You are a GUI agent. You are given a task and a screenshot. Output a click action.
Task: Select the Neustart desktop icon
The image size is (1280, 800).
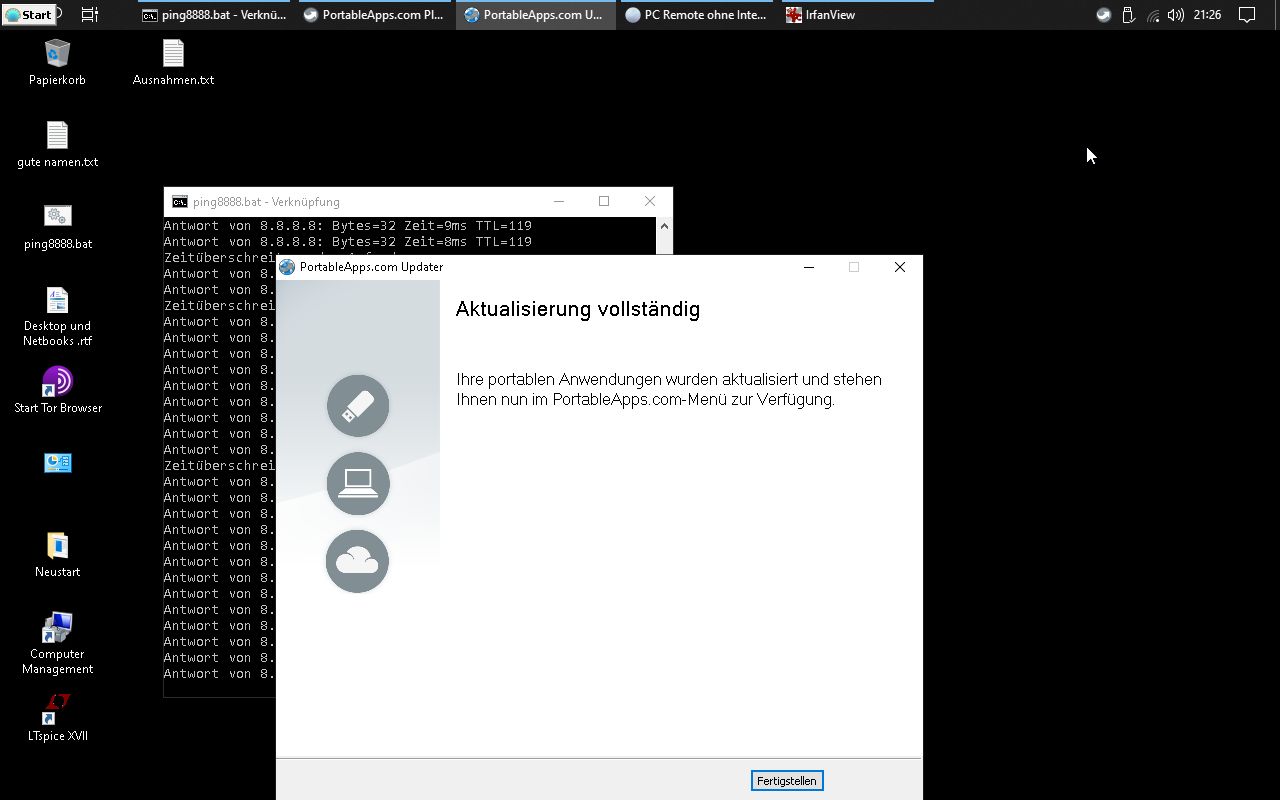point(57,554)
